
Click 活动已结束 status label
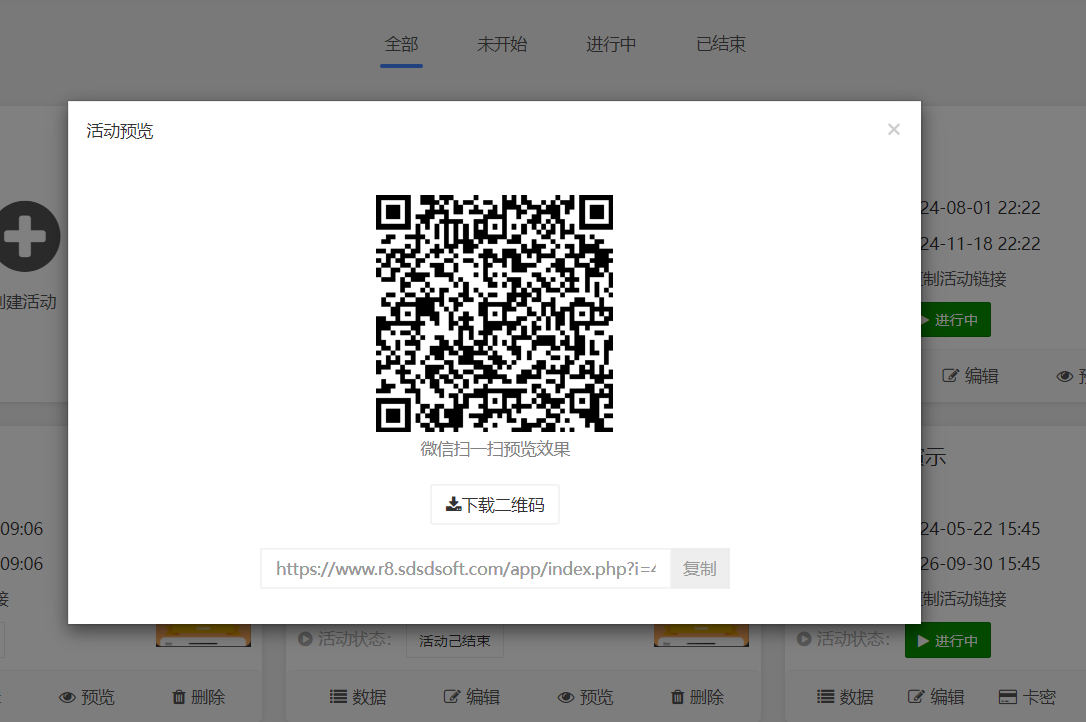[x=454, y=640]
